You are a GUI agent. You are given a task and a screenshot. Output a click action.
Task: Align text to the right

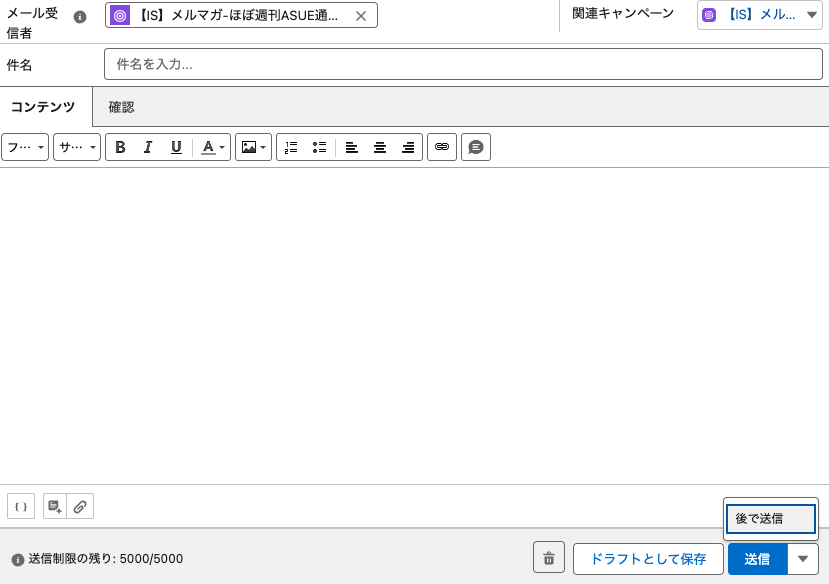408,147
